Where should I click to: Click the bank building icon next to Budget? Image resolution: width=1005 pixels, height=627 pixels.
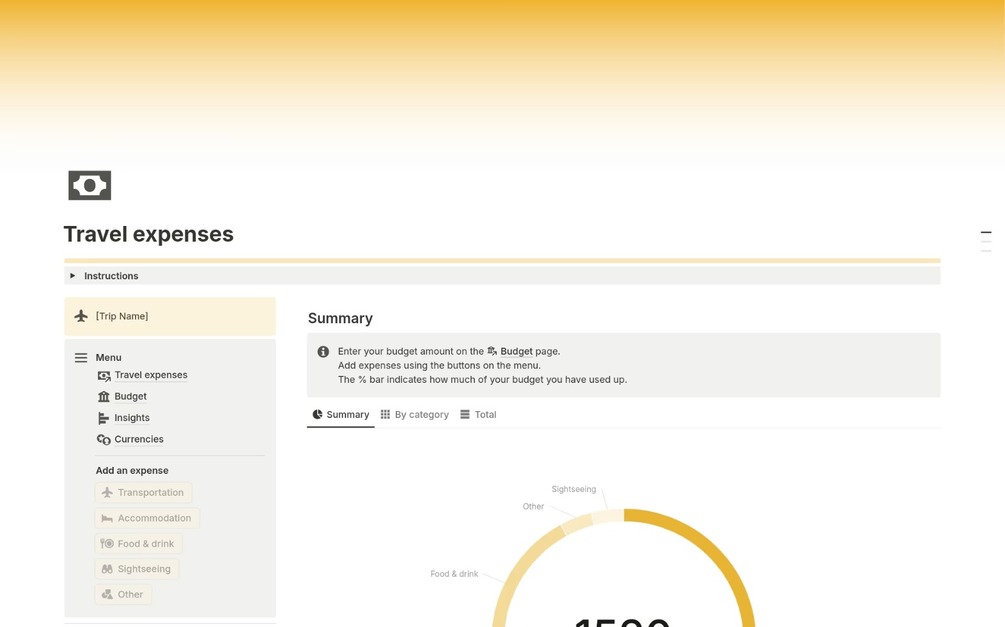click(x=103, y=397)
